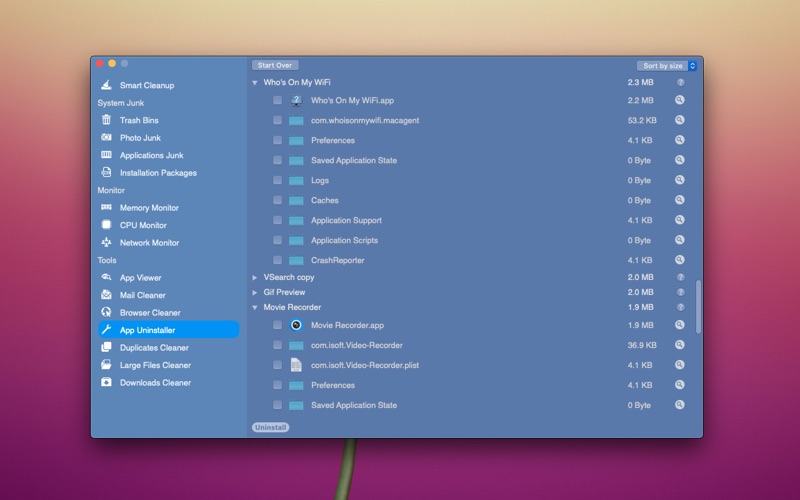Screen dimensions: 800x500
Task: Check com.isoft.Video-Recorder folder checkbox
Action: 277,345
